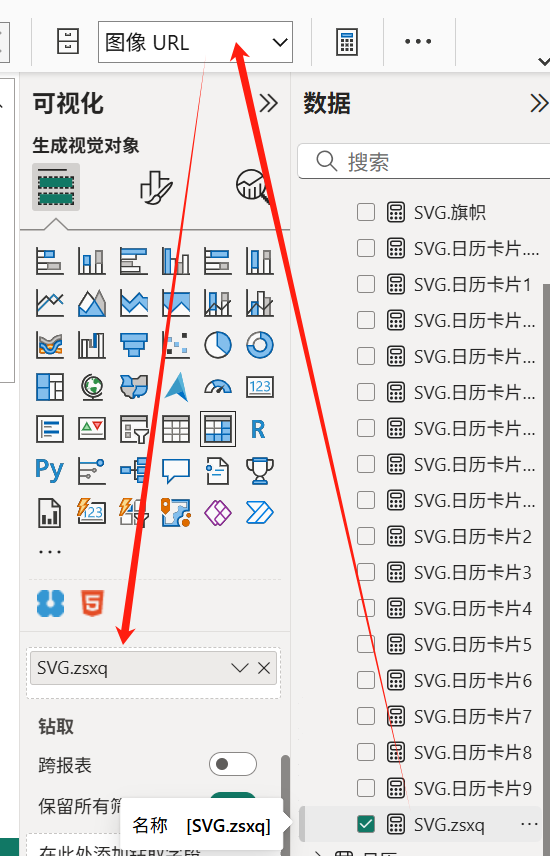Pick the Python (Py) visual
The width and height of the screenshot is (550, 856).
click(x=50, y=471)
